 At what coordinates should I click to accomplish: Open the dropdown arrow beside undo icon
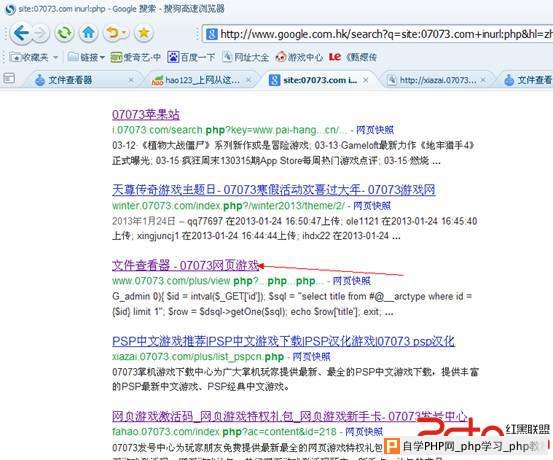[125, 34]
